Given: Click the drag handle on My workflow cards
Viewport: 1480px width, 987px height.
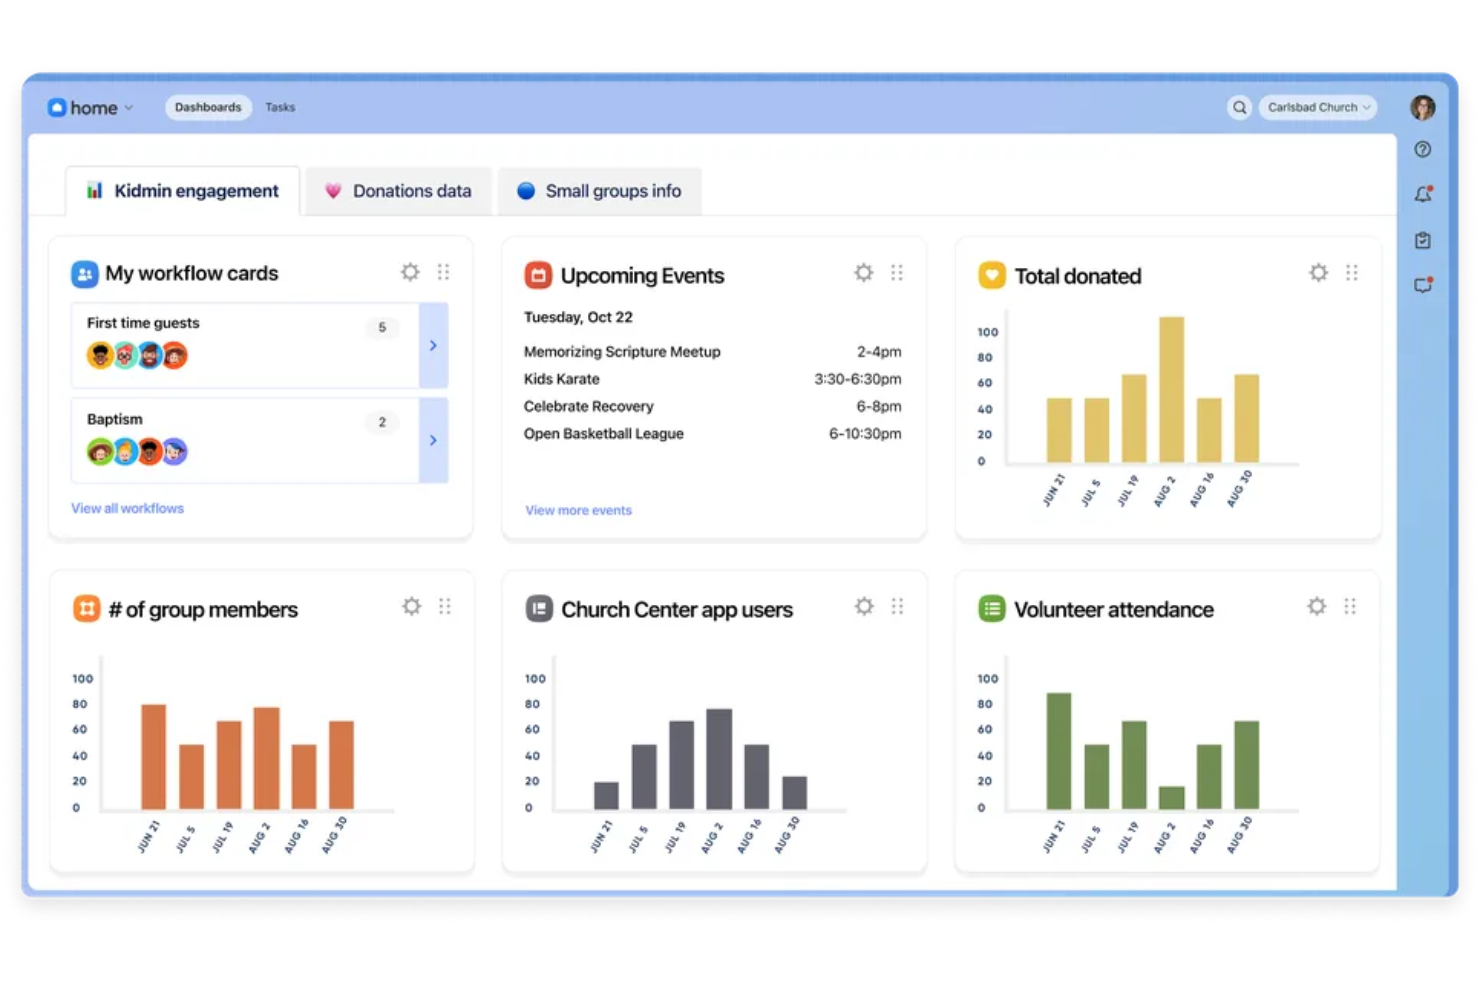Looking at the screenshot, I should (444, 271).
